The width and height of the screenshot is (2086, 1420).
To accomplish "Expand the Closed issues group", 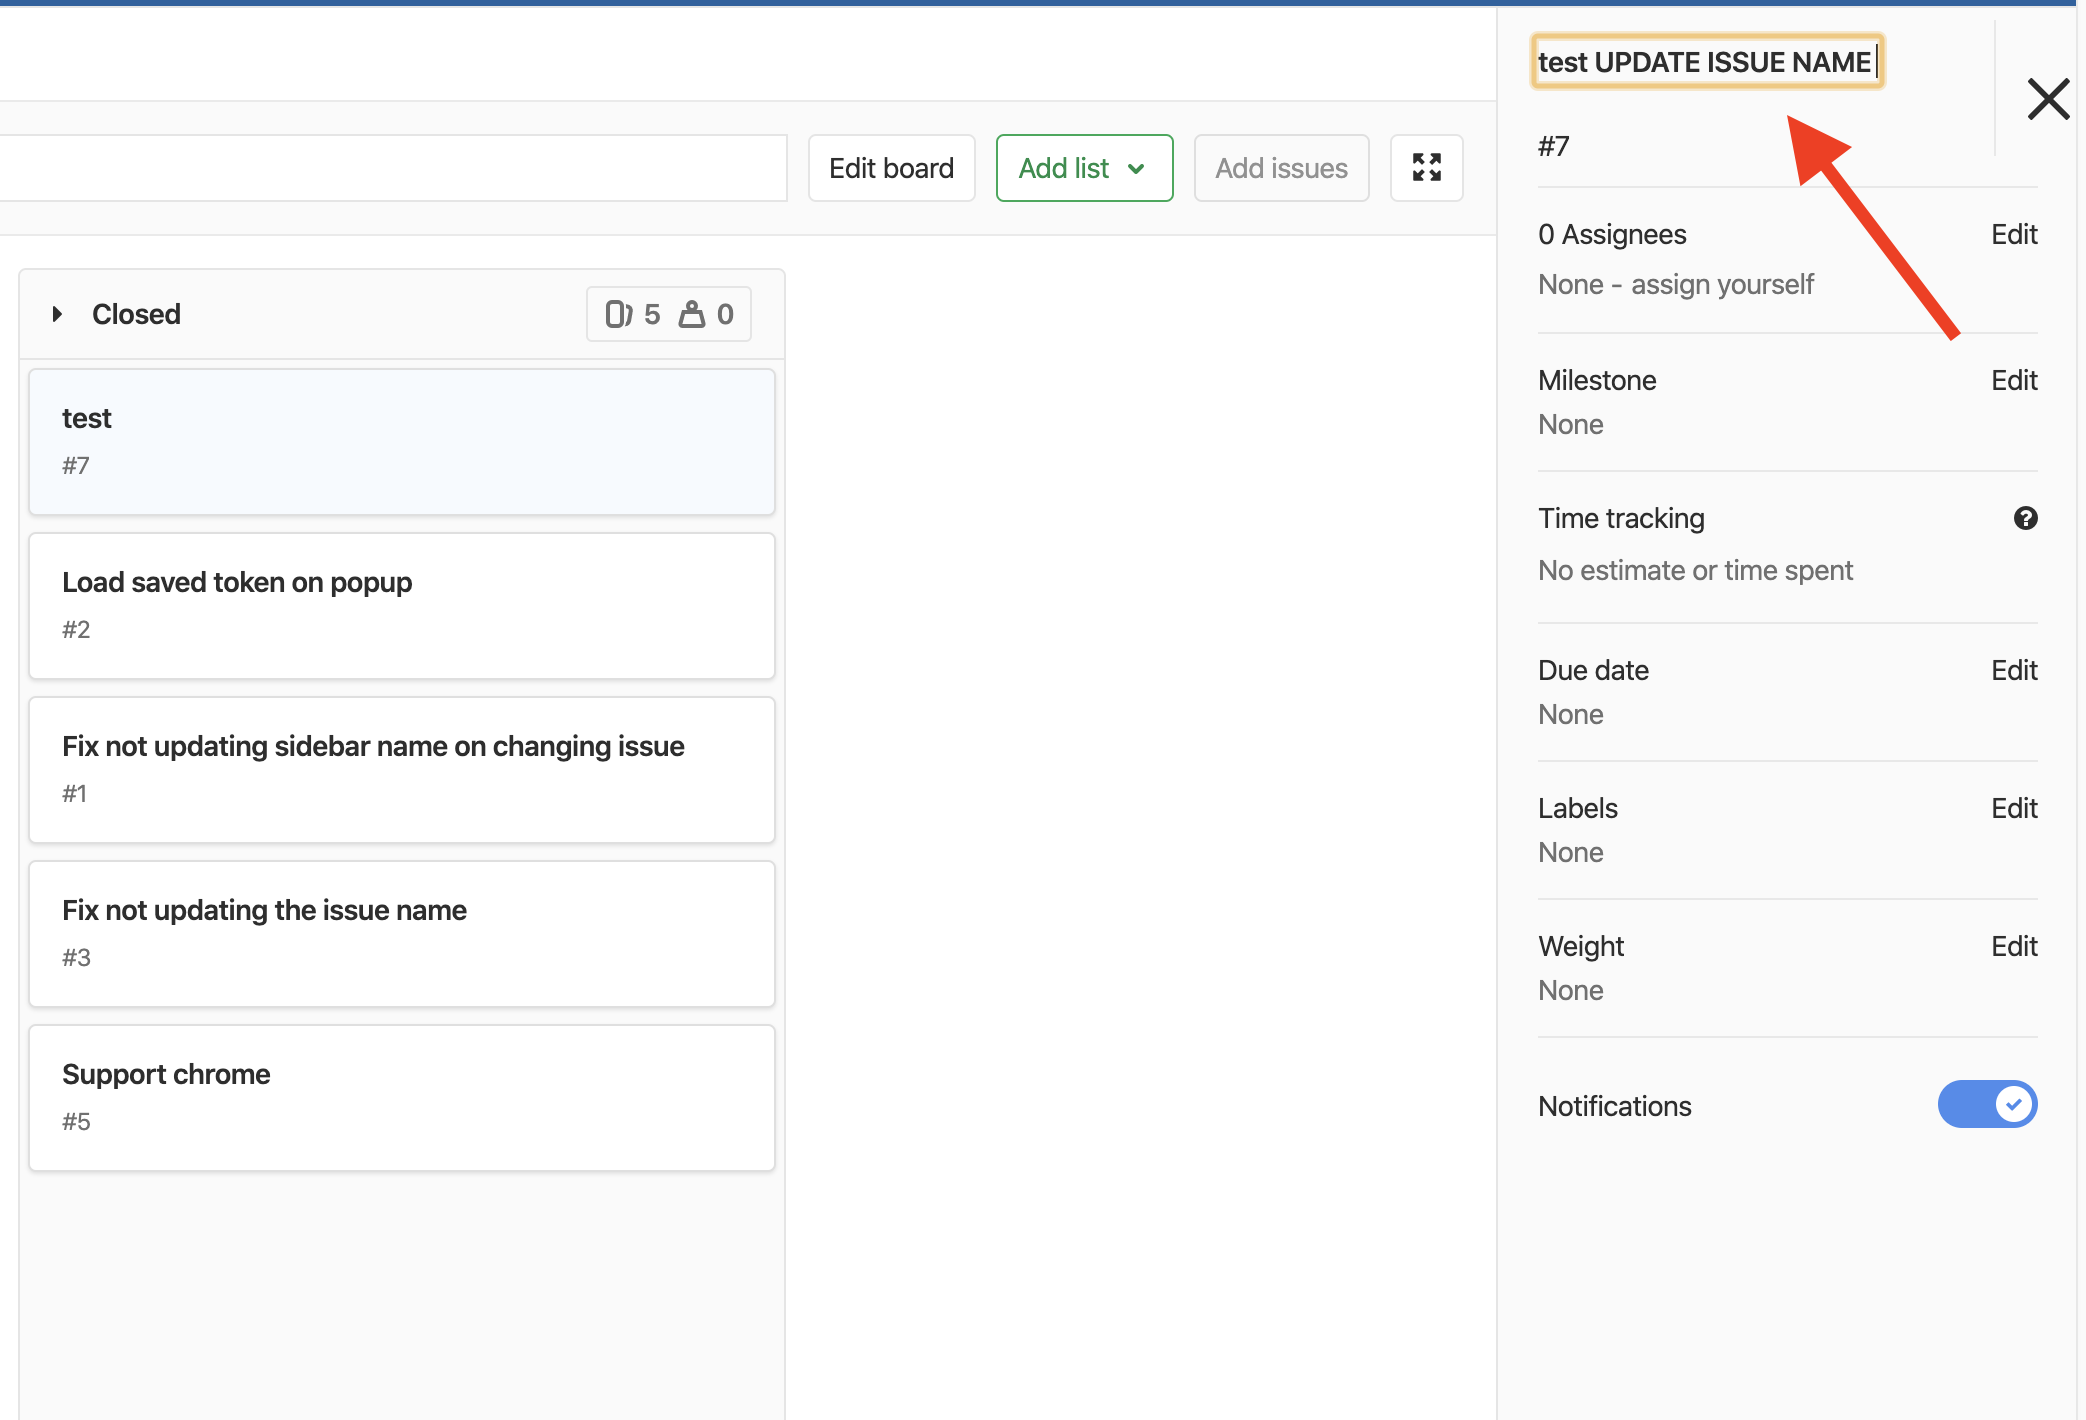I will tap(54, 312).
